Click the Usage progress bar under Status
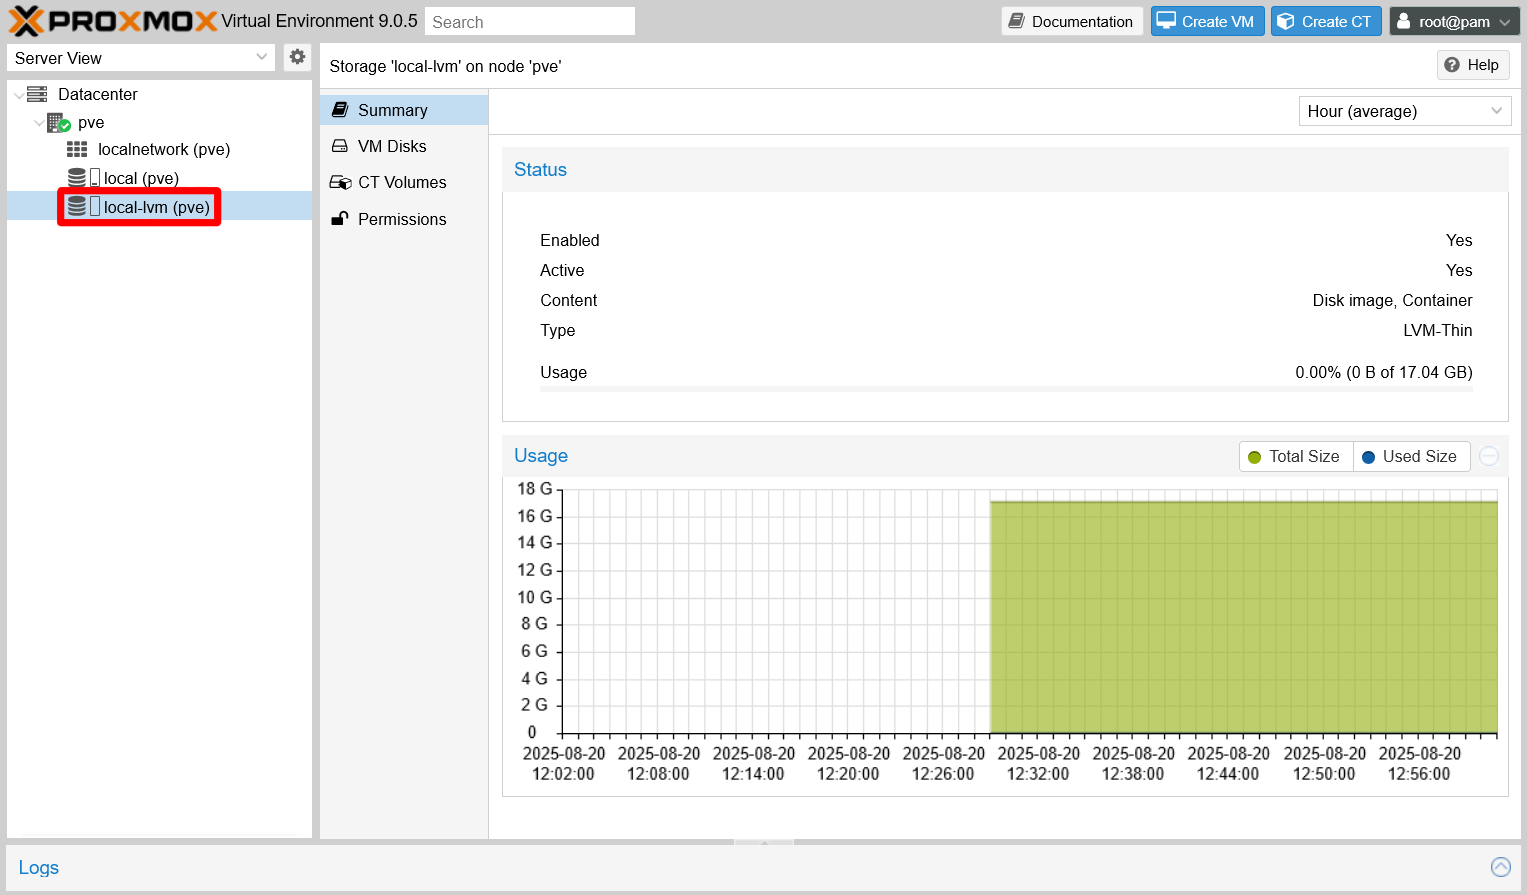The height and width of the screenshot is (895, 1527). coord(1006,388)
